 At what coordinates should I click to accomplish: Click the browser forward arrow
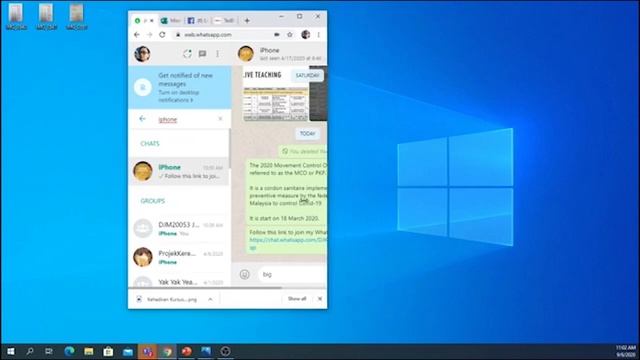[x=149, y=35]
